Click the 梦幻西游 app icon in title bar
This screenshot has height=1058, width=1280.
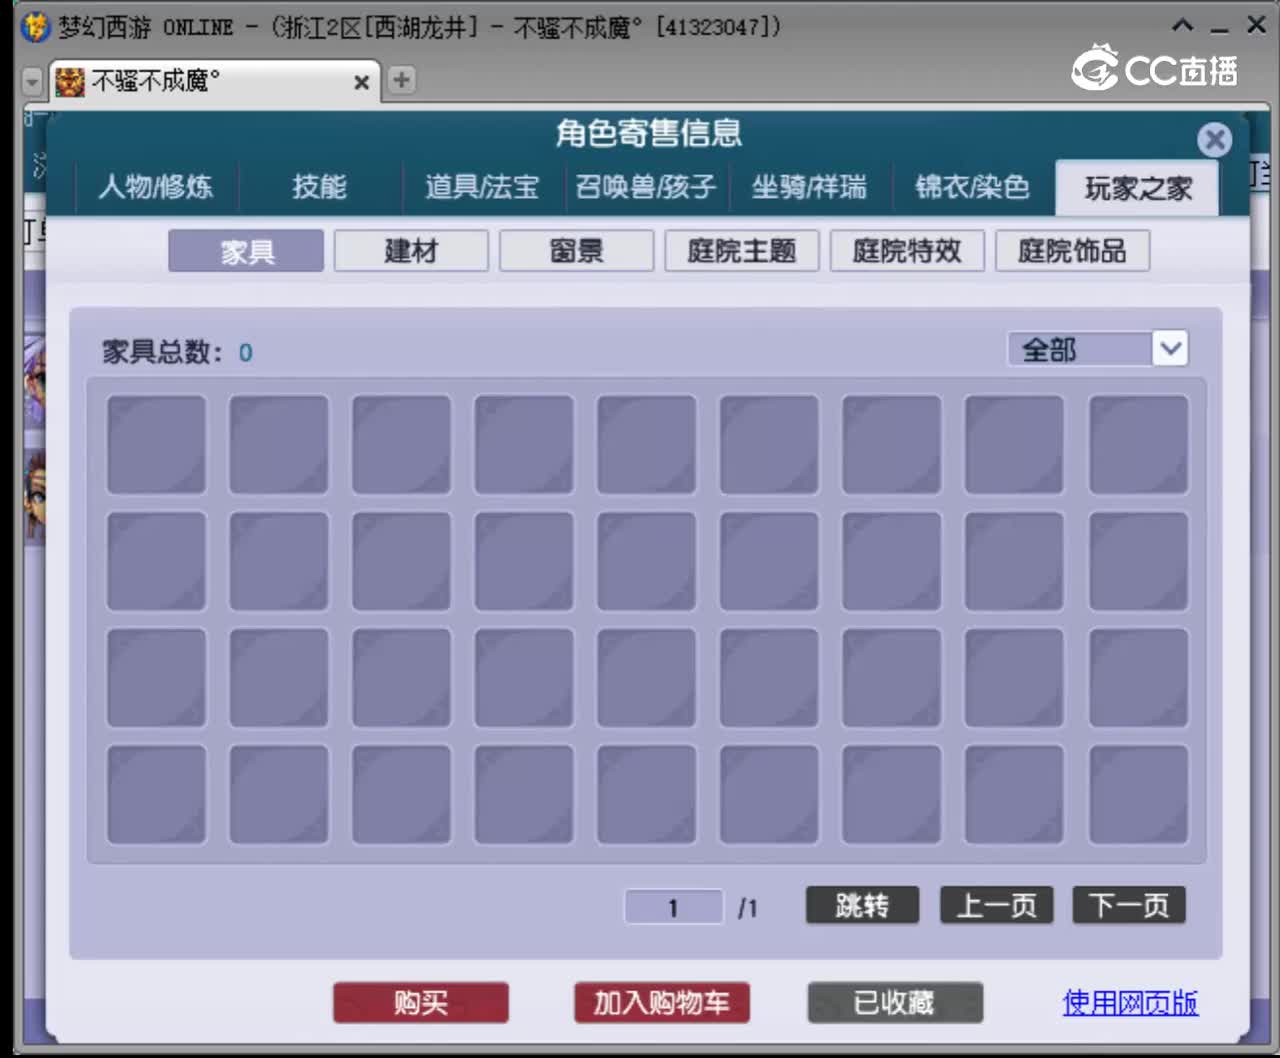click(x=35, y=27)
